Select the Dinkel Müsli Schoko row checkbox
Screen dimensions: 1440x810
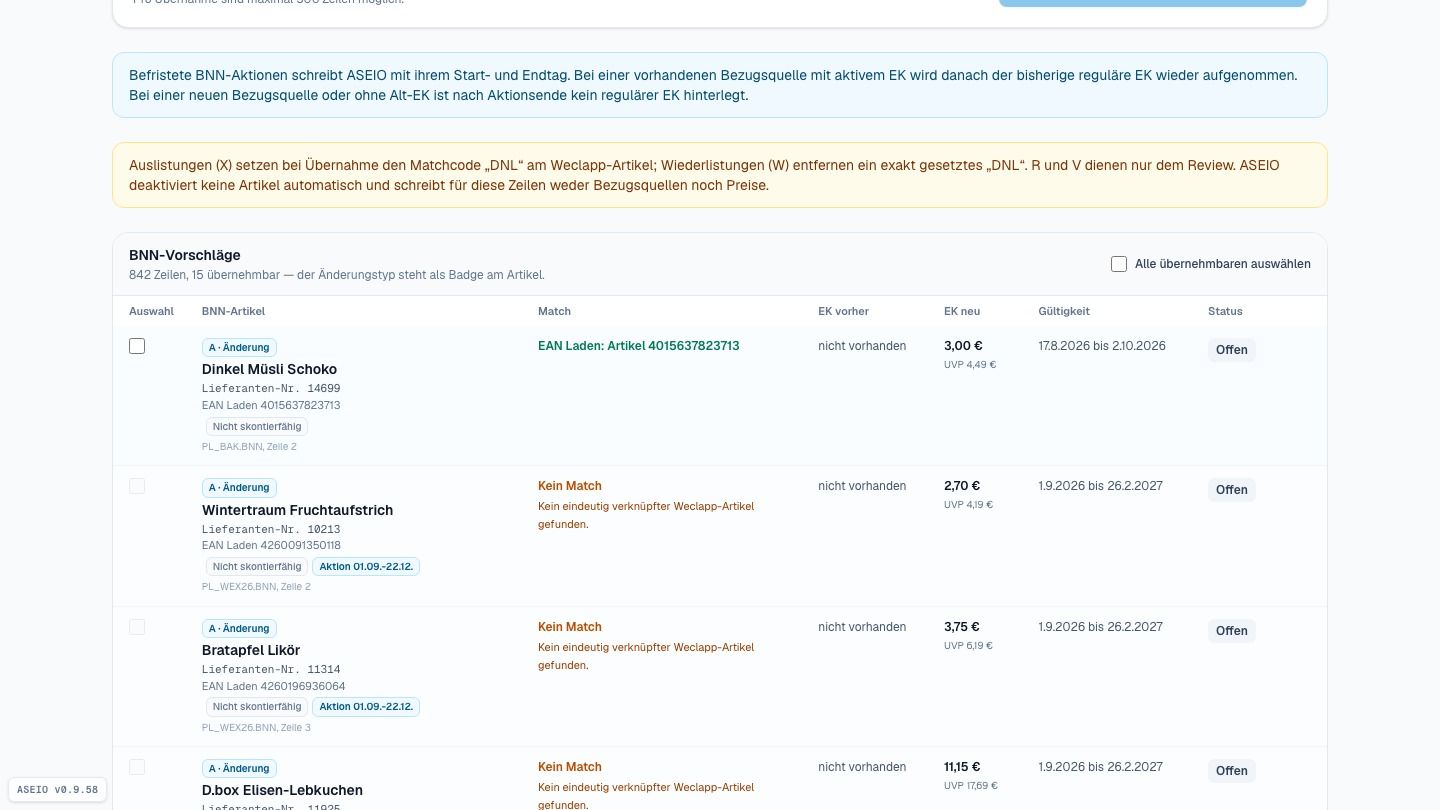(x=137, y=346)
